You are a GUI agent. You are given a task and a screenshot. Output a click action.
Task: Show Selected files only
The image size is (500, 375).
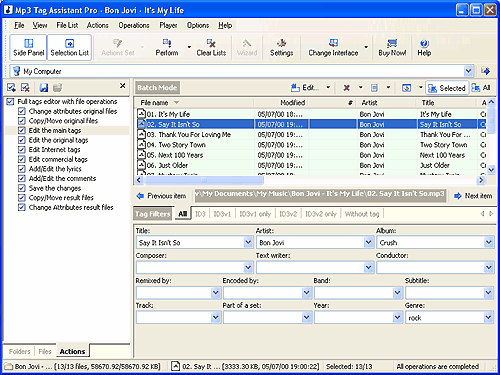(447, 88)
